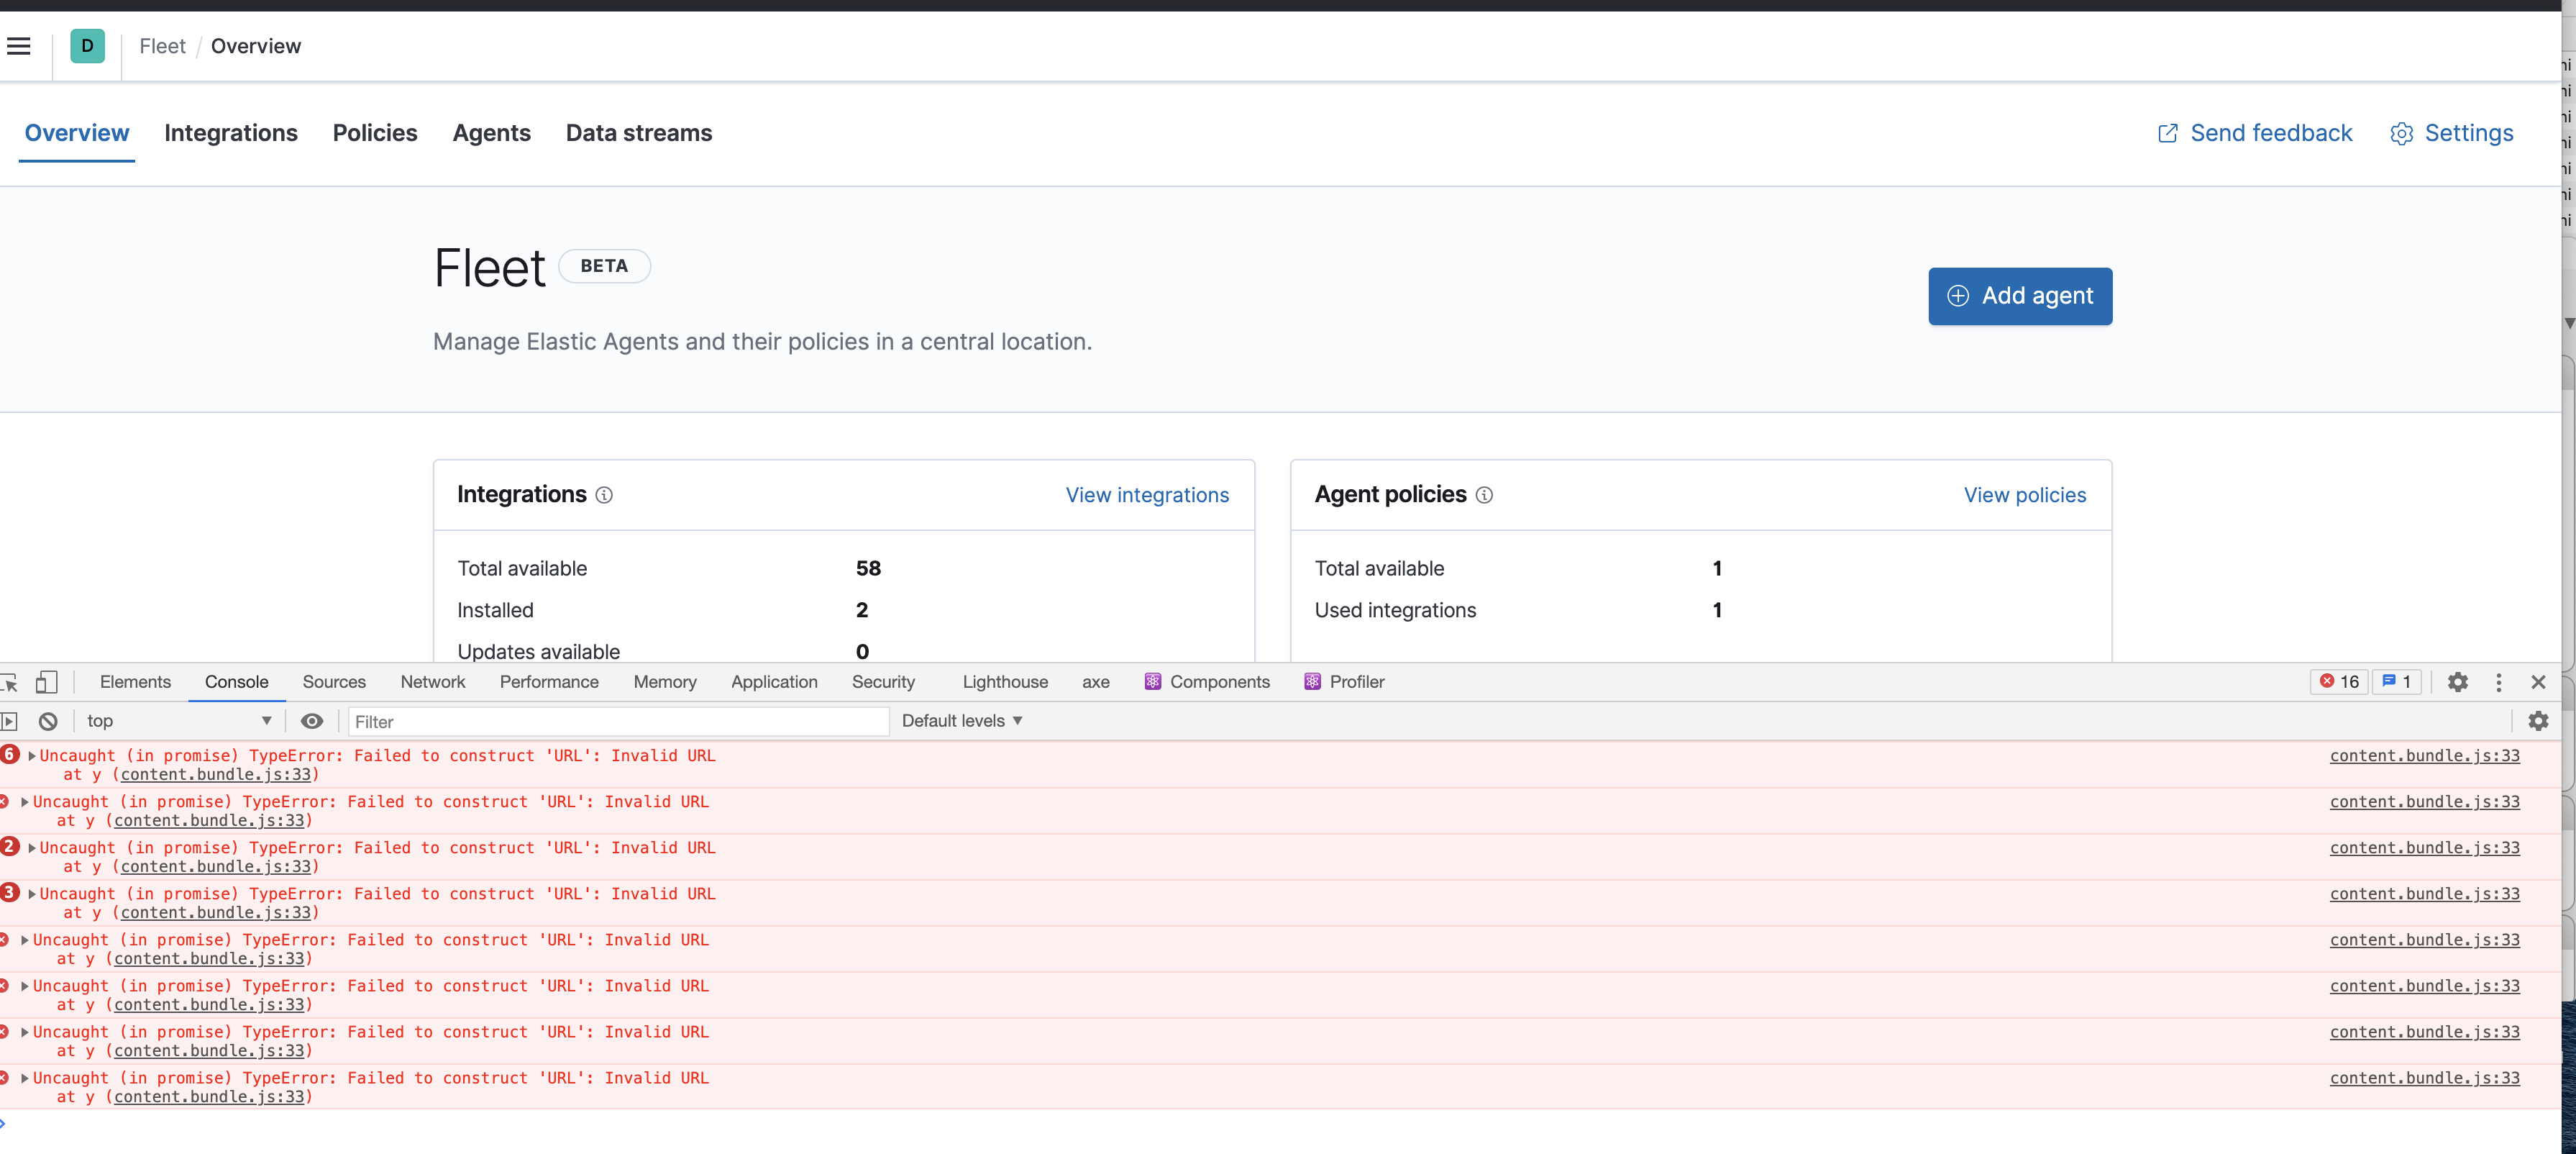Open Fleet Settings link
The image size is (2576, 1154).
tap(2451, 133)
